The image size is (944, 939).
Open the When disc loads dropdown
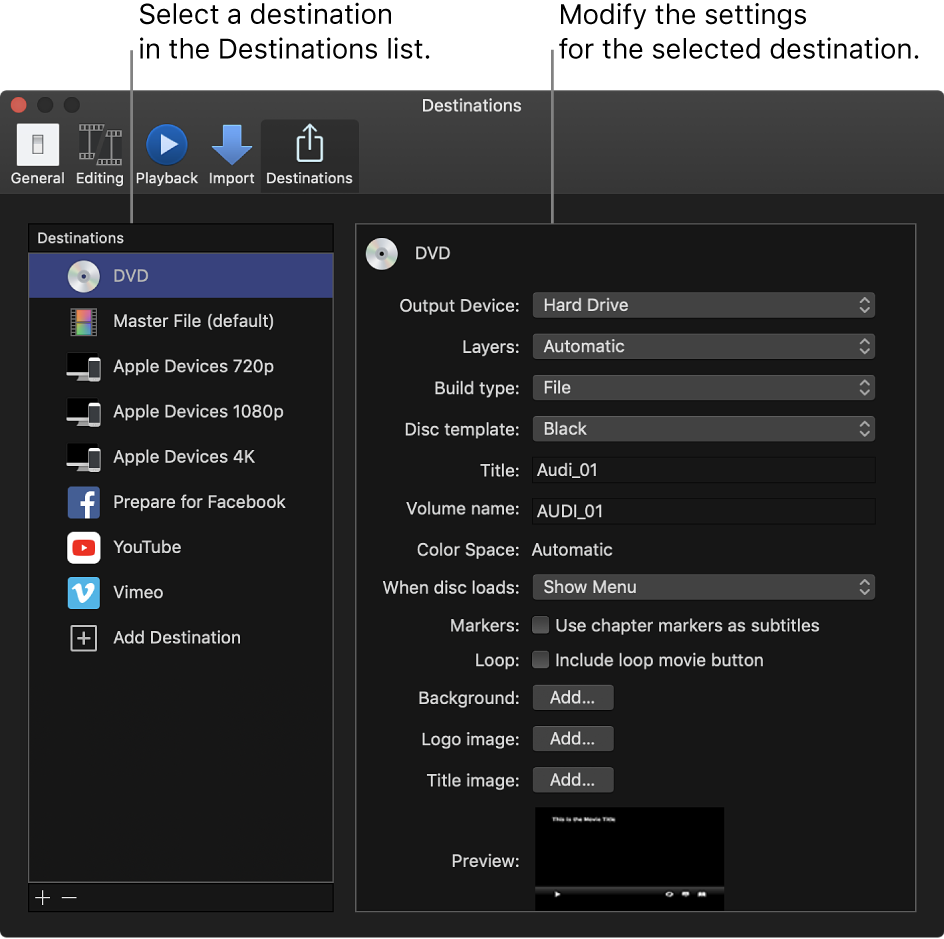click(703, 587)
